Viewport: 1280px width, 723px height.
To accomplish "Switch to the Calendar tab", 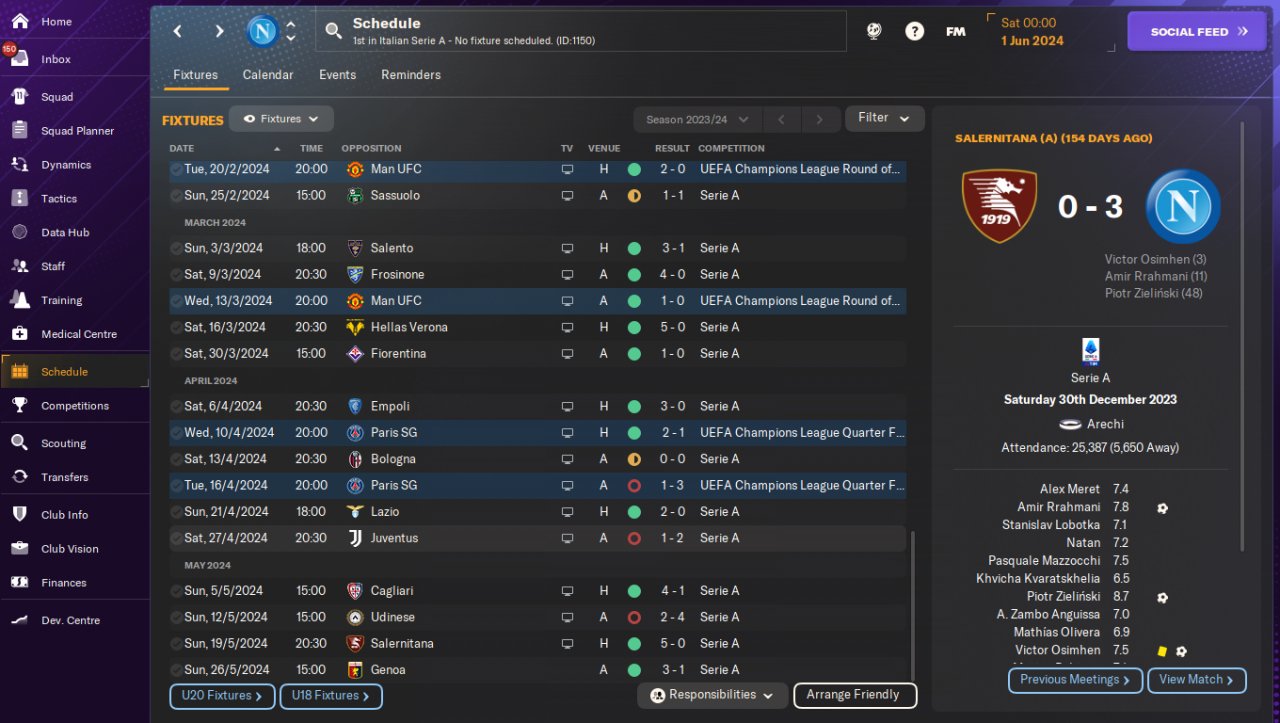I will pyautogui.click(x=268, y=75).
